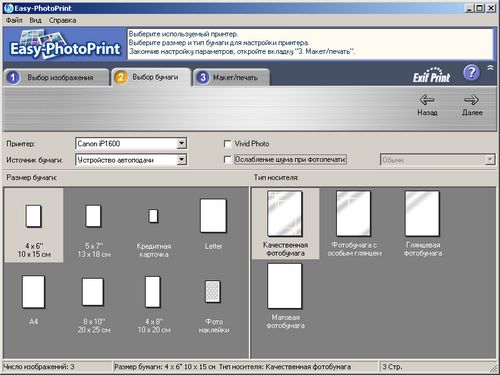Collapse the header with double chevron icon
Viewport: 500px width, 375px height.
coord(490,68)
